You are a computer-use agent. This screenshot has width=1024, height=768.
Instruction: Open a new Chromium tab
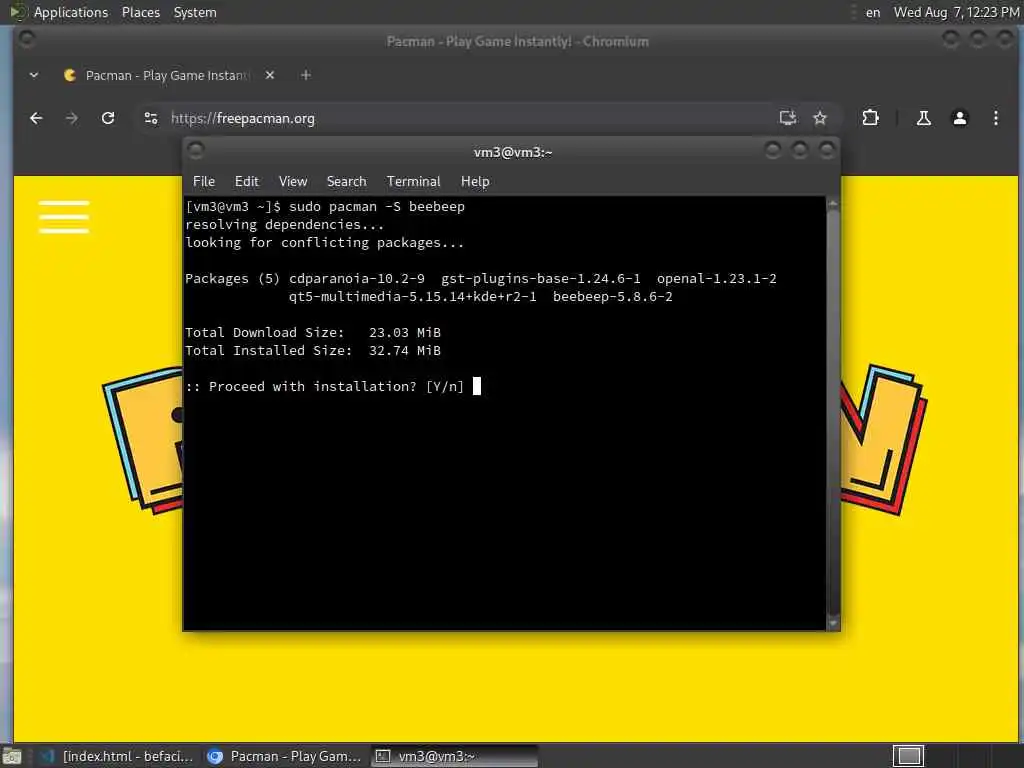(306, 75)
